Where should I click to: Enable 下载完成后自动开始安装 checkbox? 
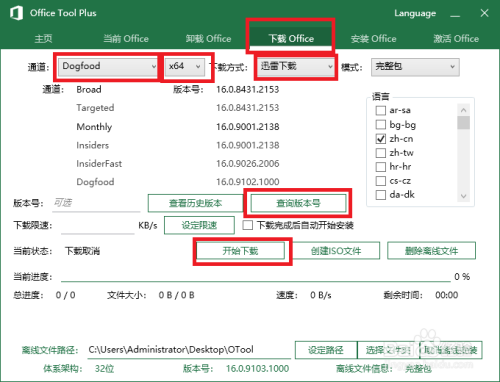click(247, 225)
